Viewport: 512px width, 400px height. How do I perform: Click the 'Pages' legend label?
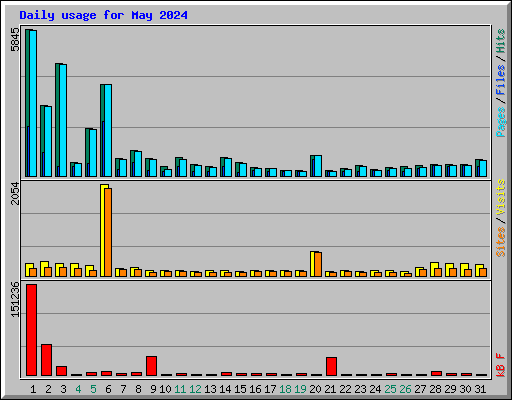coord(501,122)
